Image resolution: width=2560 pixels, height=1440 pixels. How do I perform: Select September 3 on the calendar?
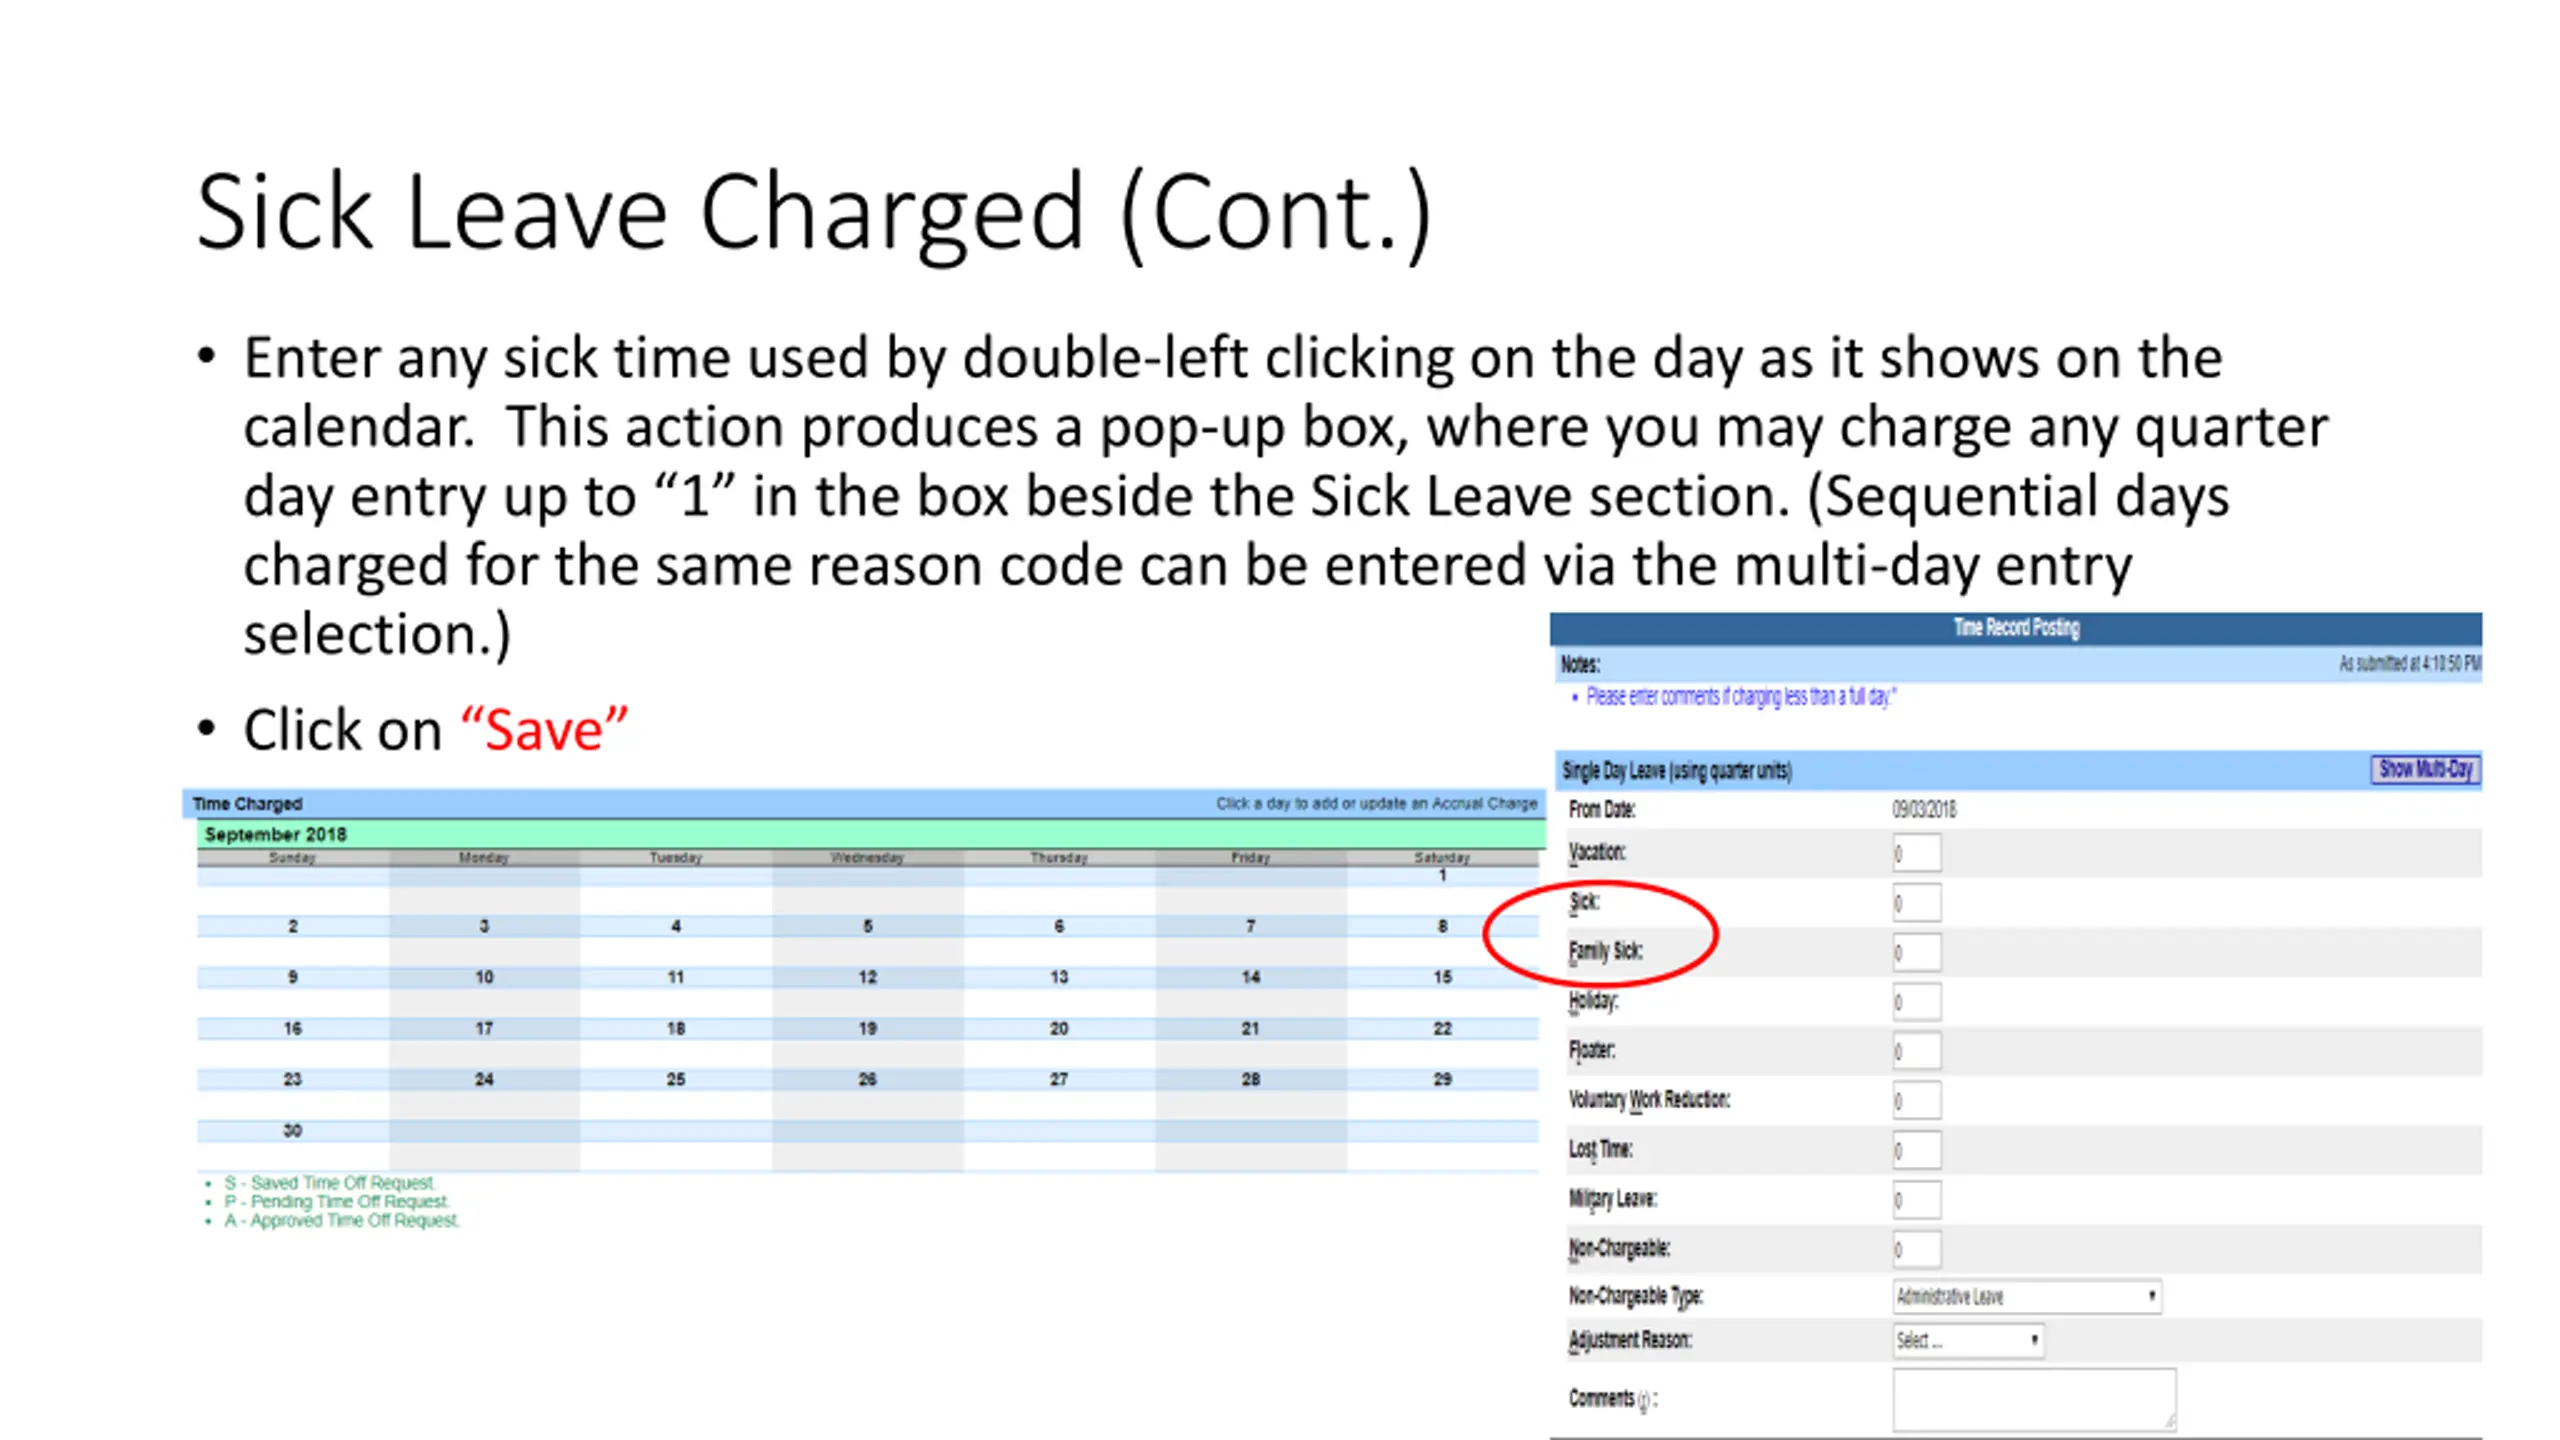[x=484, y=926]
